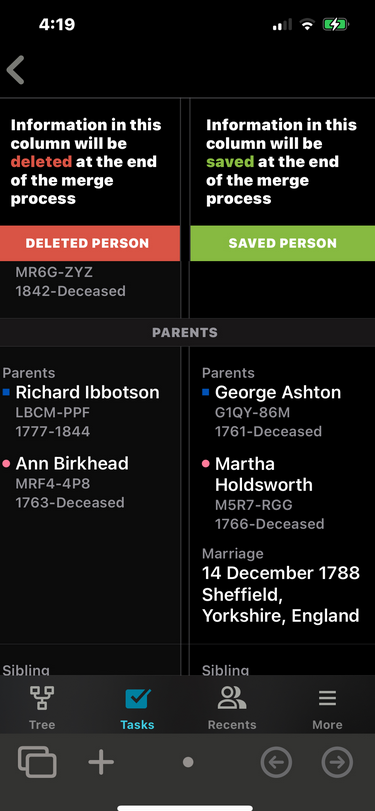Image resolution: width=375 pixels, height=811 pixels.
Task: Select the Tasks checkmark icon
Action: coord(138,698)
